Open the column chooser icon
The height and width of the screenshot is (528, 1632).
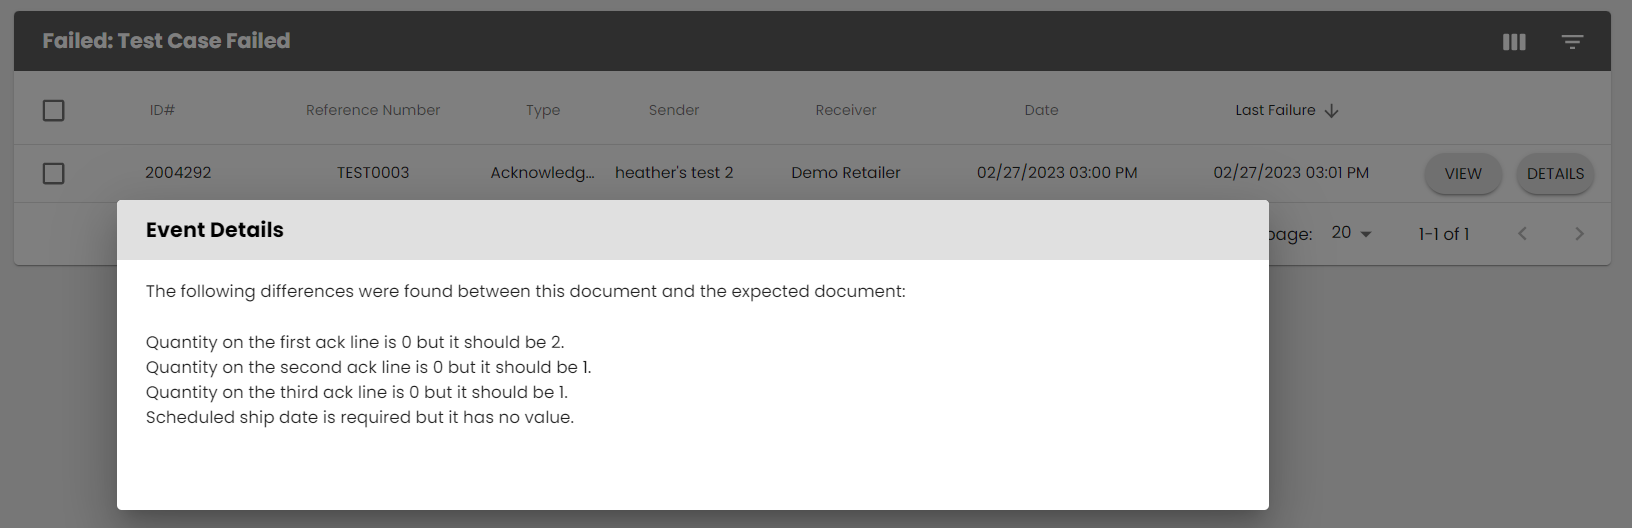click(1514, 42)
